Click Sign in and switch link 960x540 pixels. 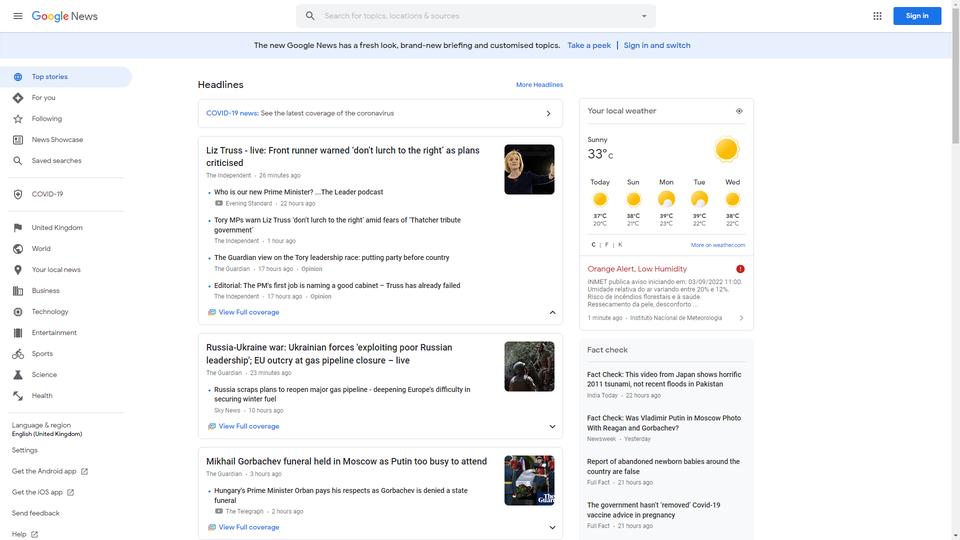click(657, 45)
